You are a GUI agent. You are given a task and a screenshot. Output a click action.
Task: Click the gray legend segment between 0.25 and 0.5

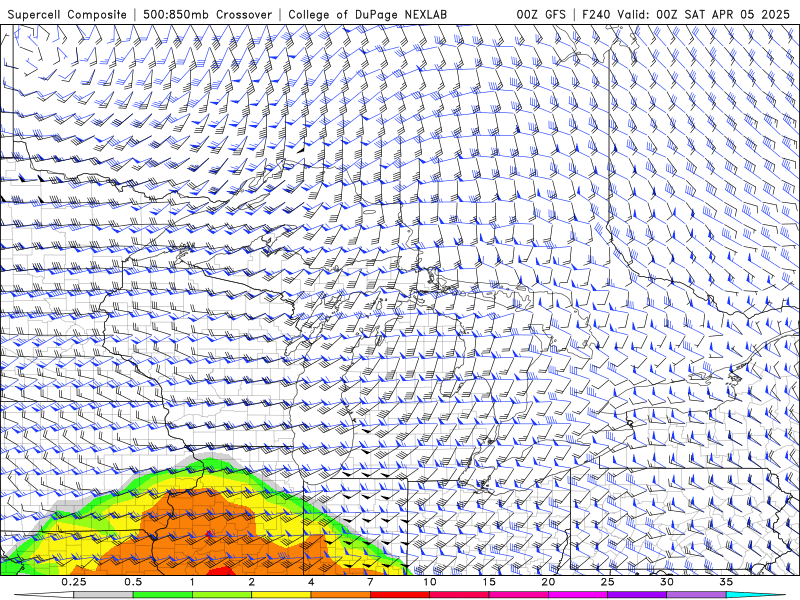pos(103,595)
